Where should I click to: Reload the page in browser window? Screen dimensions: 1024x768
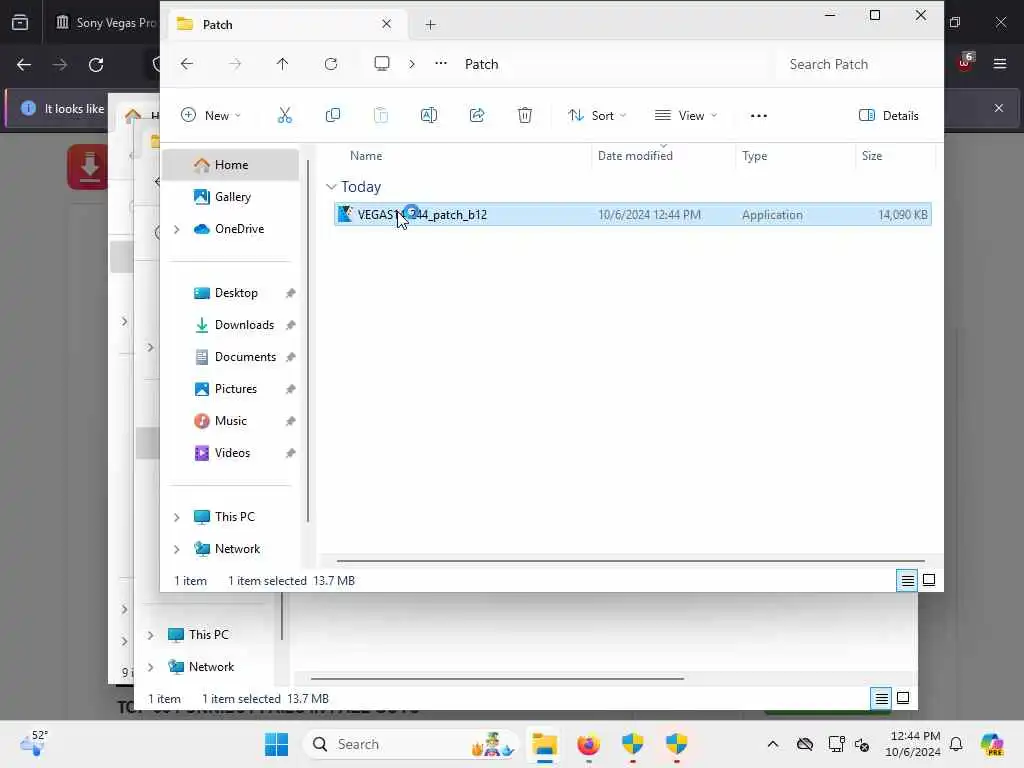click(96, 65)
